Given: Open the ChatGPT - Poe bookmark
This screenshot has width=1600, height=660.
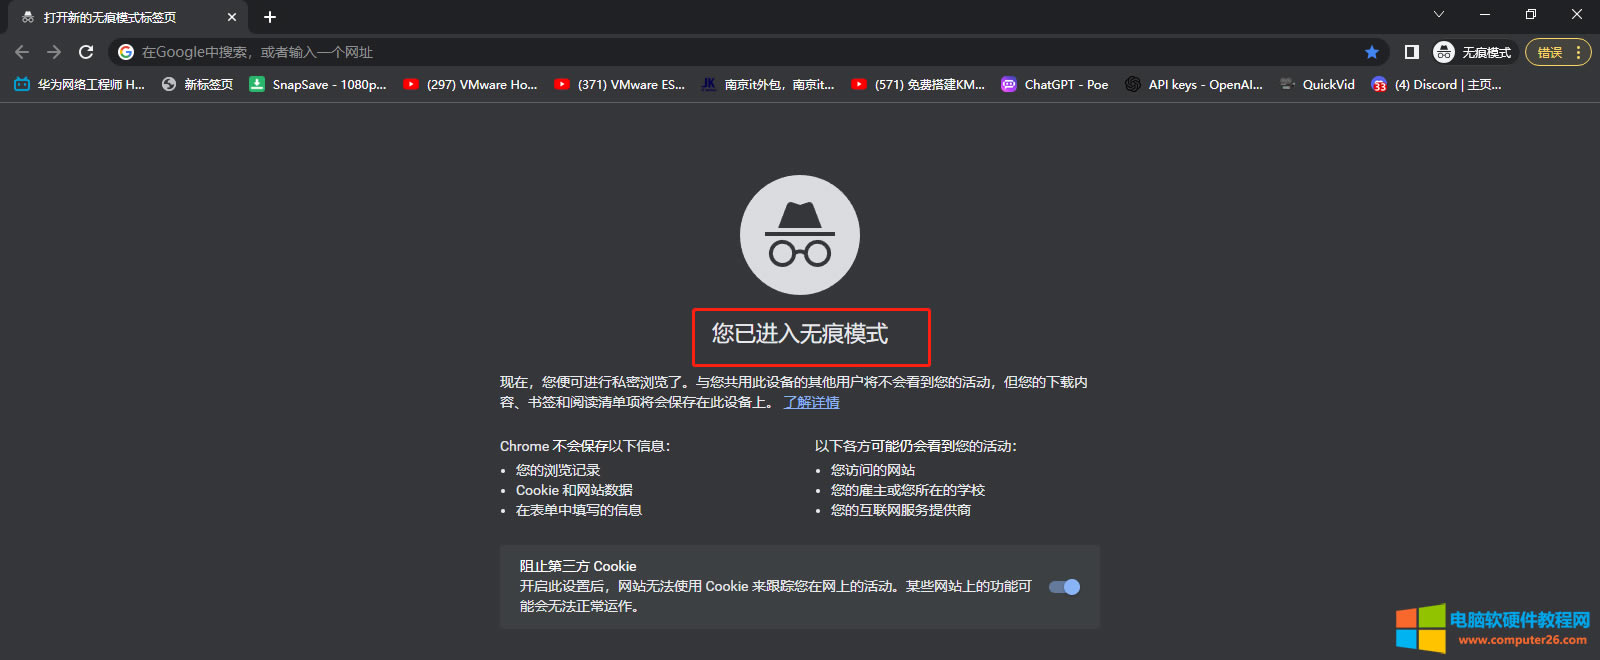Looking at the screenshot, I should [1055, 85].
